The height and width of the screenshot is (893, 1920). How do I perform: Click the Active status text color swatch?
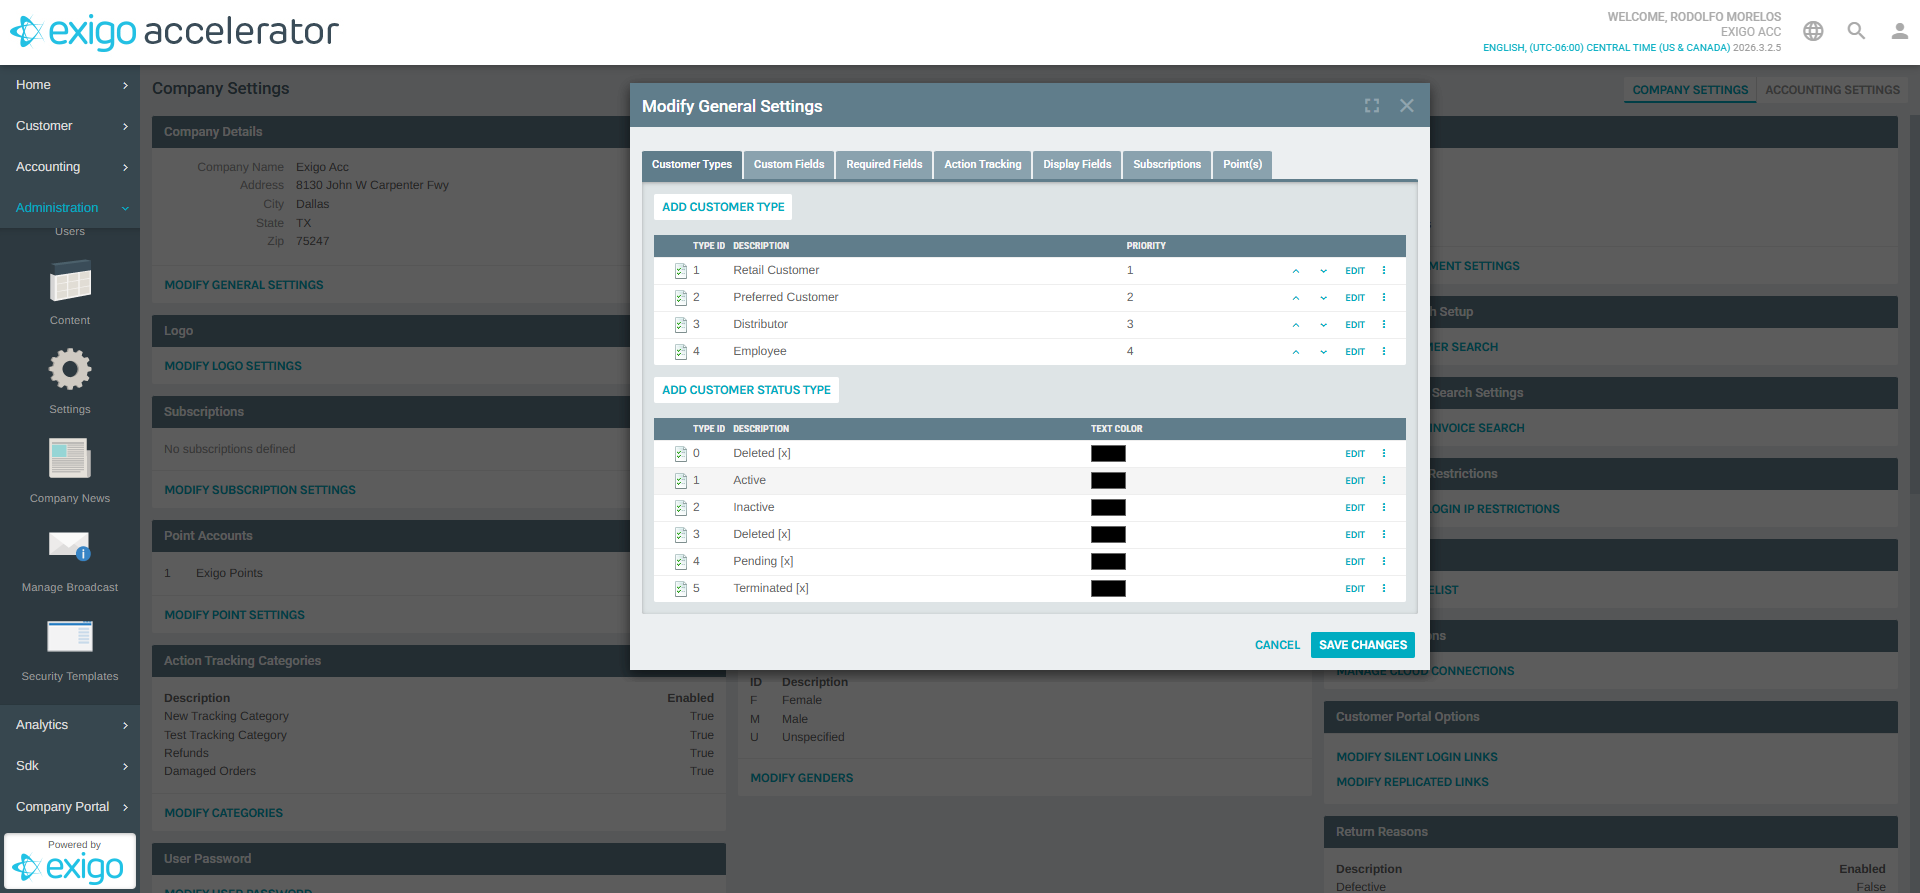(x=1108, y=481)
